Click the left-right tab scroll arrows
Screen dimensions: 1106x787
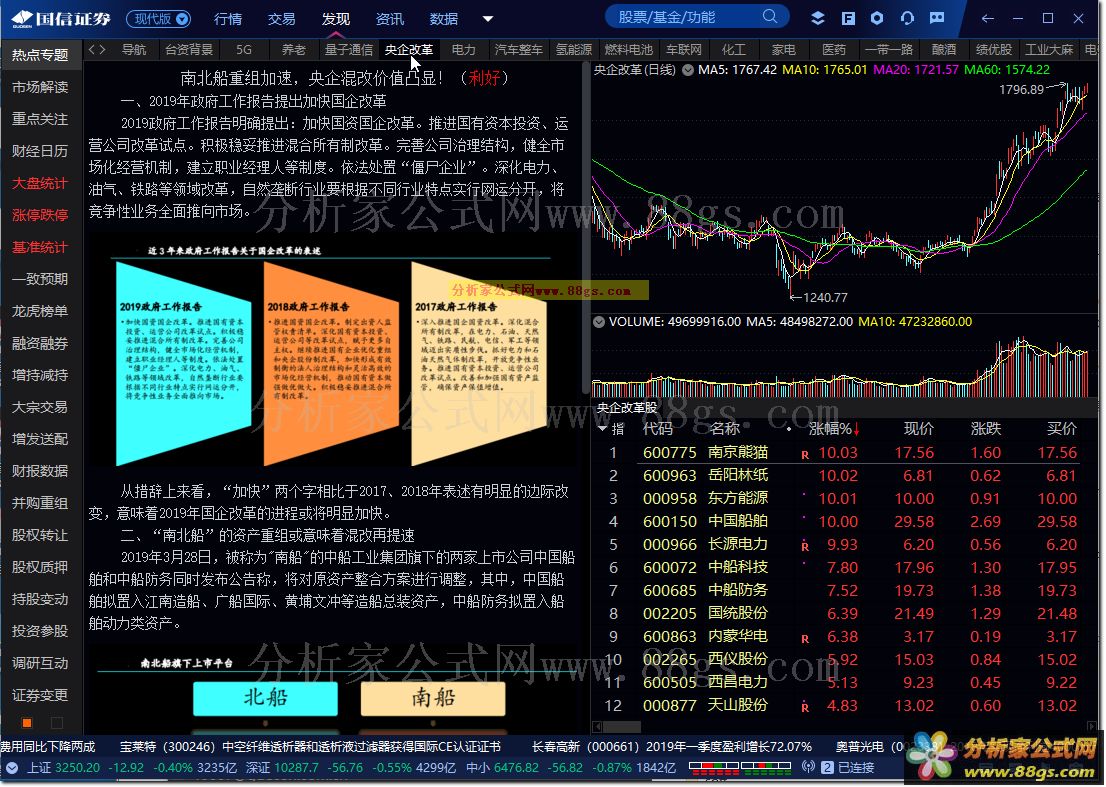pyautogui.click(x=97, y=49)
